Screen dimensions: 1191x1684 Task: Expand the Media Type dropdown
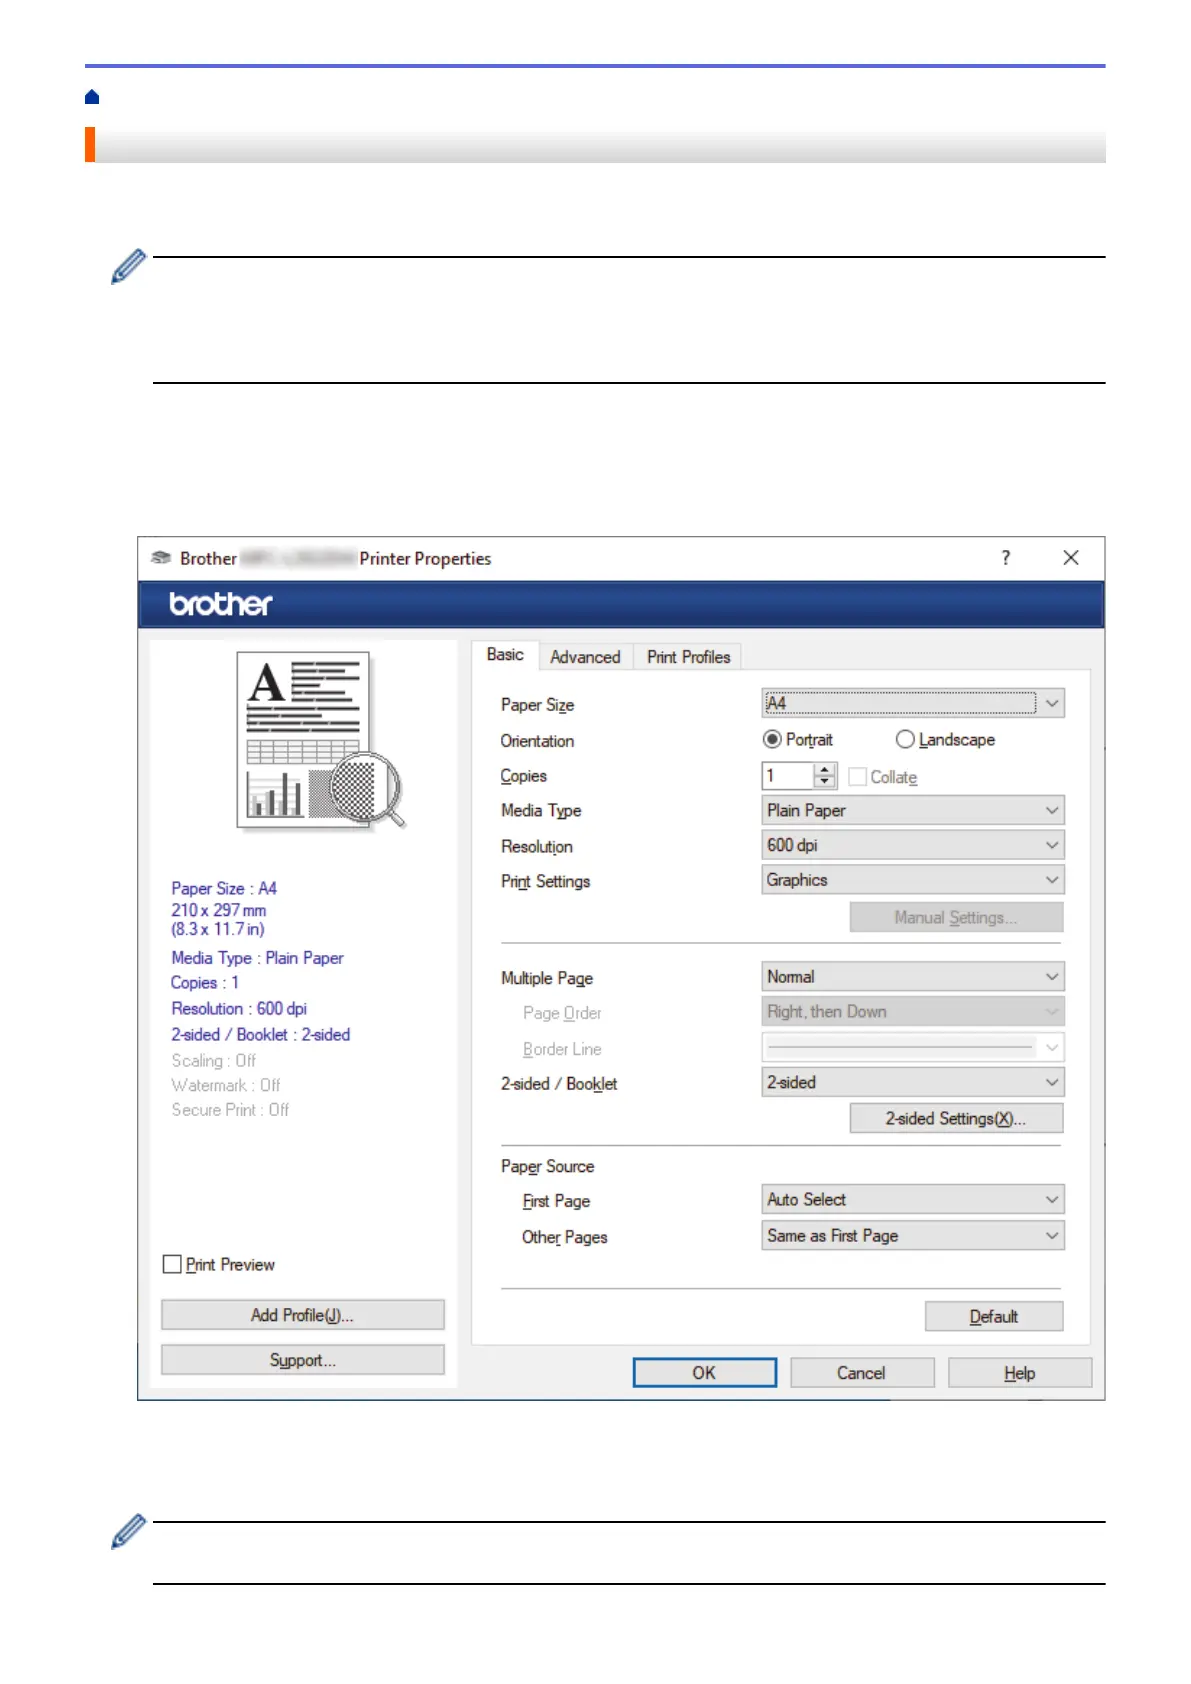pos(912,811)
